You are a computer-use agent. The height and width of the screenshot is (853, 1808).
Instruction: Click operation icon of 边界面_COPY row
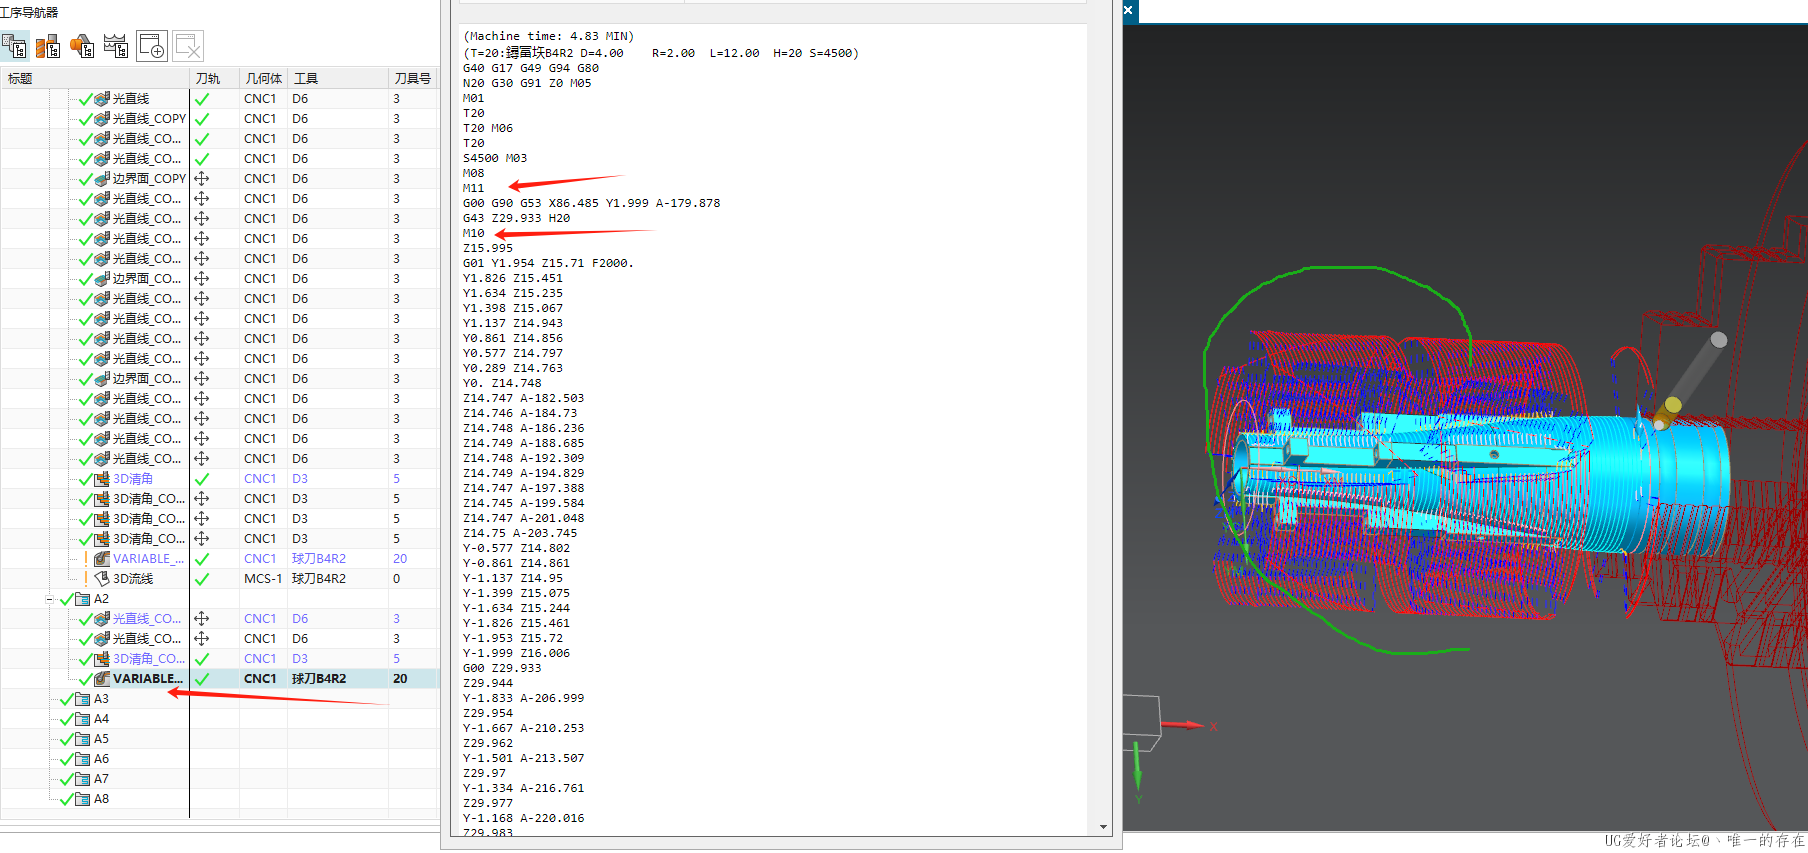pos(102,179)
